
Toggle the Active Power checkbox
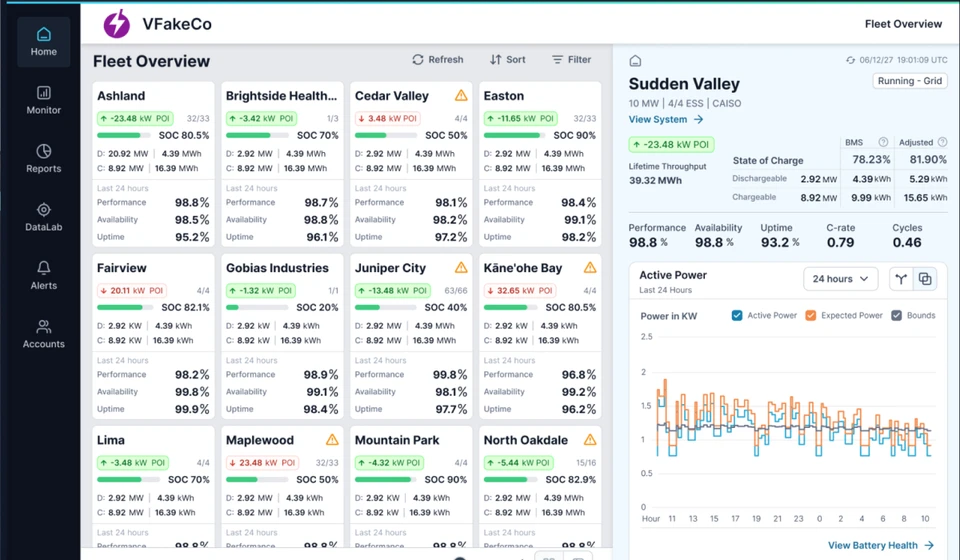pyautogui.click(x=737, y=316)
